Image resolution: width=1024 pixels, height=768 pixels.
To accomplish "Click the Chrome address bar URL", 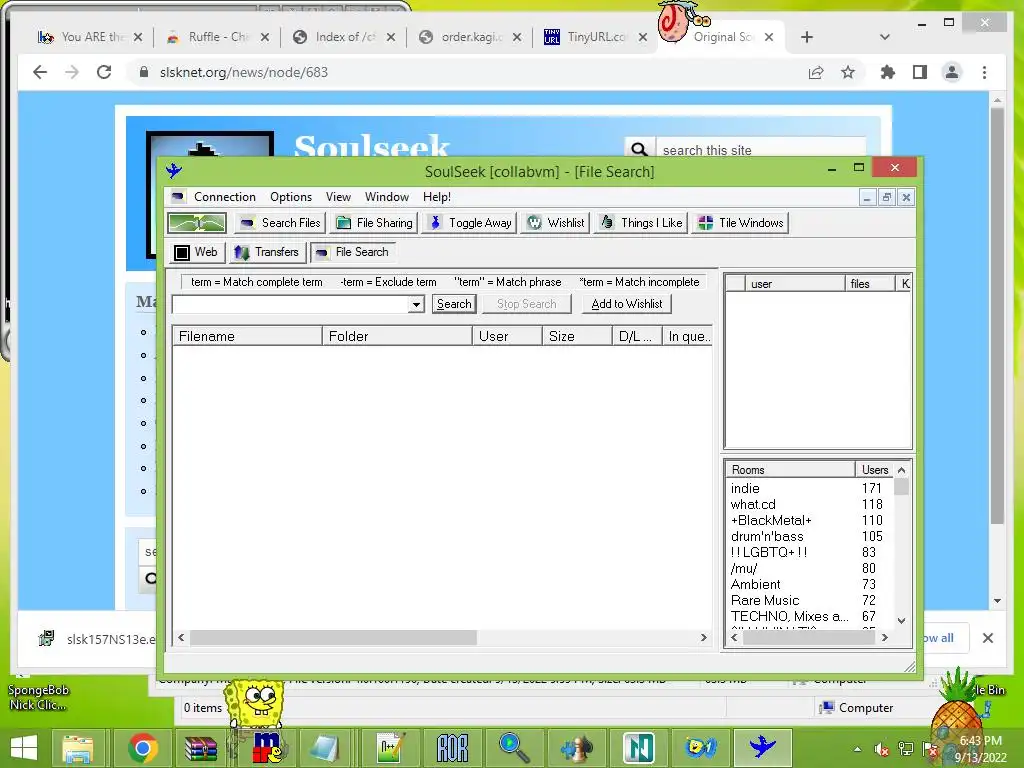I will [244, 72].
